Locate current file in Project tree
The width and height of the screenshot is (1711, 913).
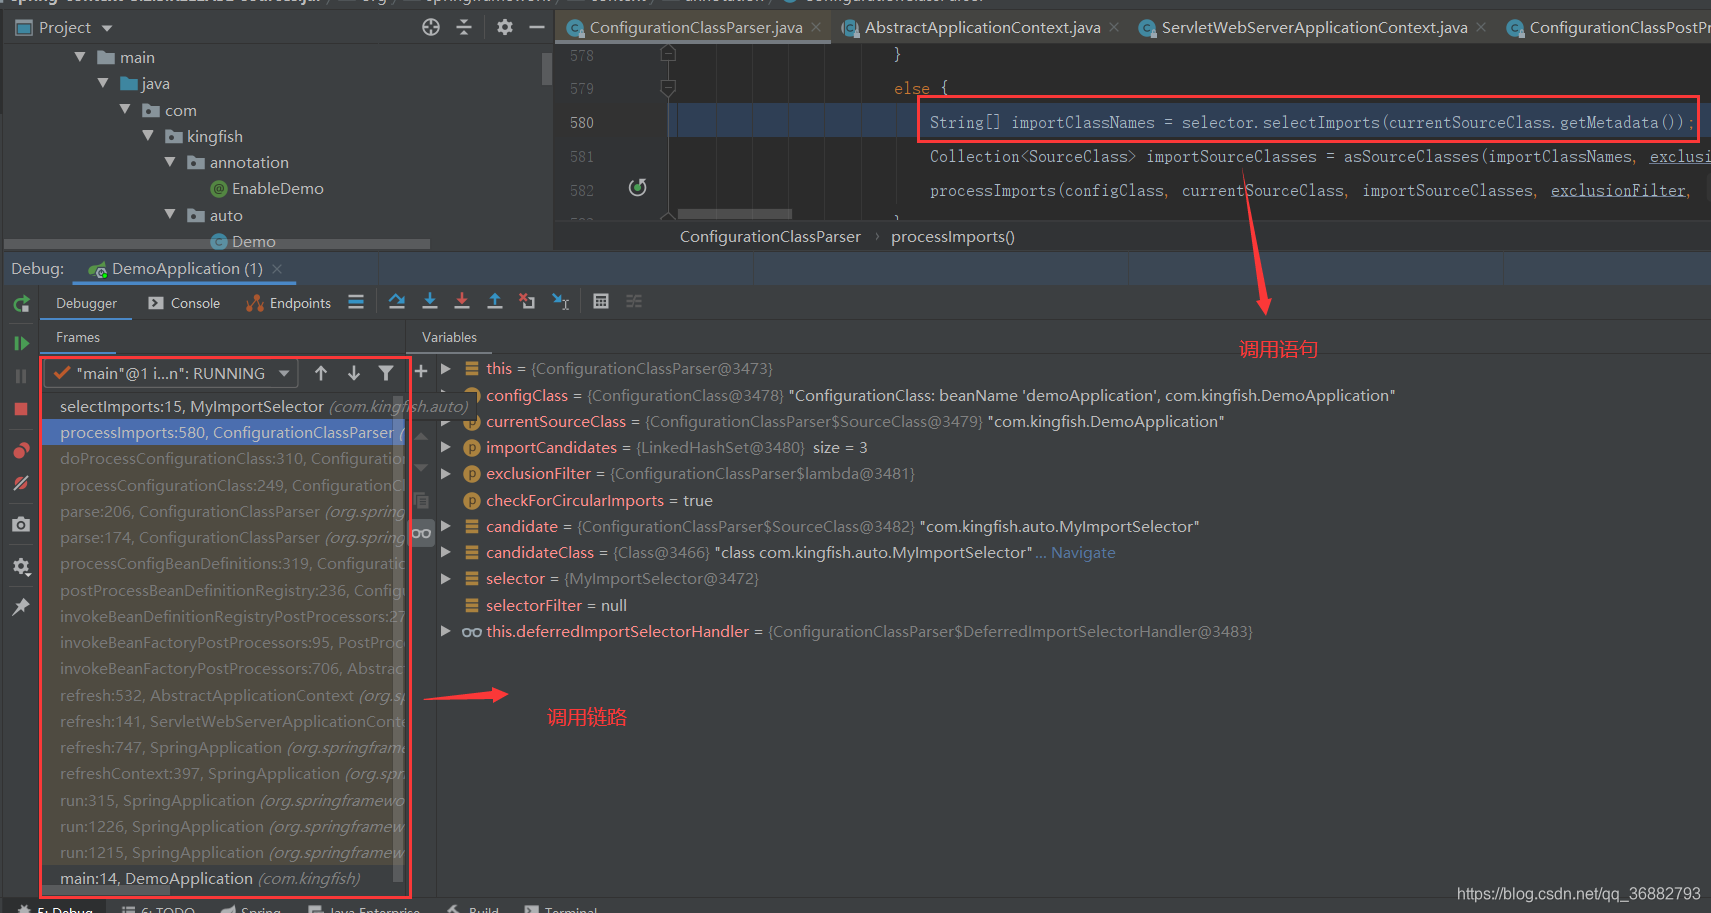pyautogui.click(x=431, y=27)
